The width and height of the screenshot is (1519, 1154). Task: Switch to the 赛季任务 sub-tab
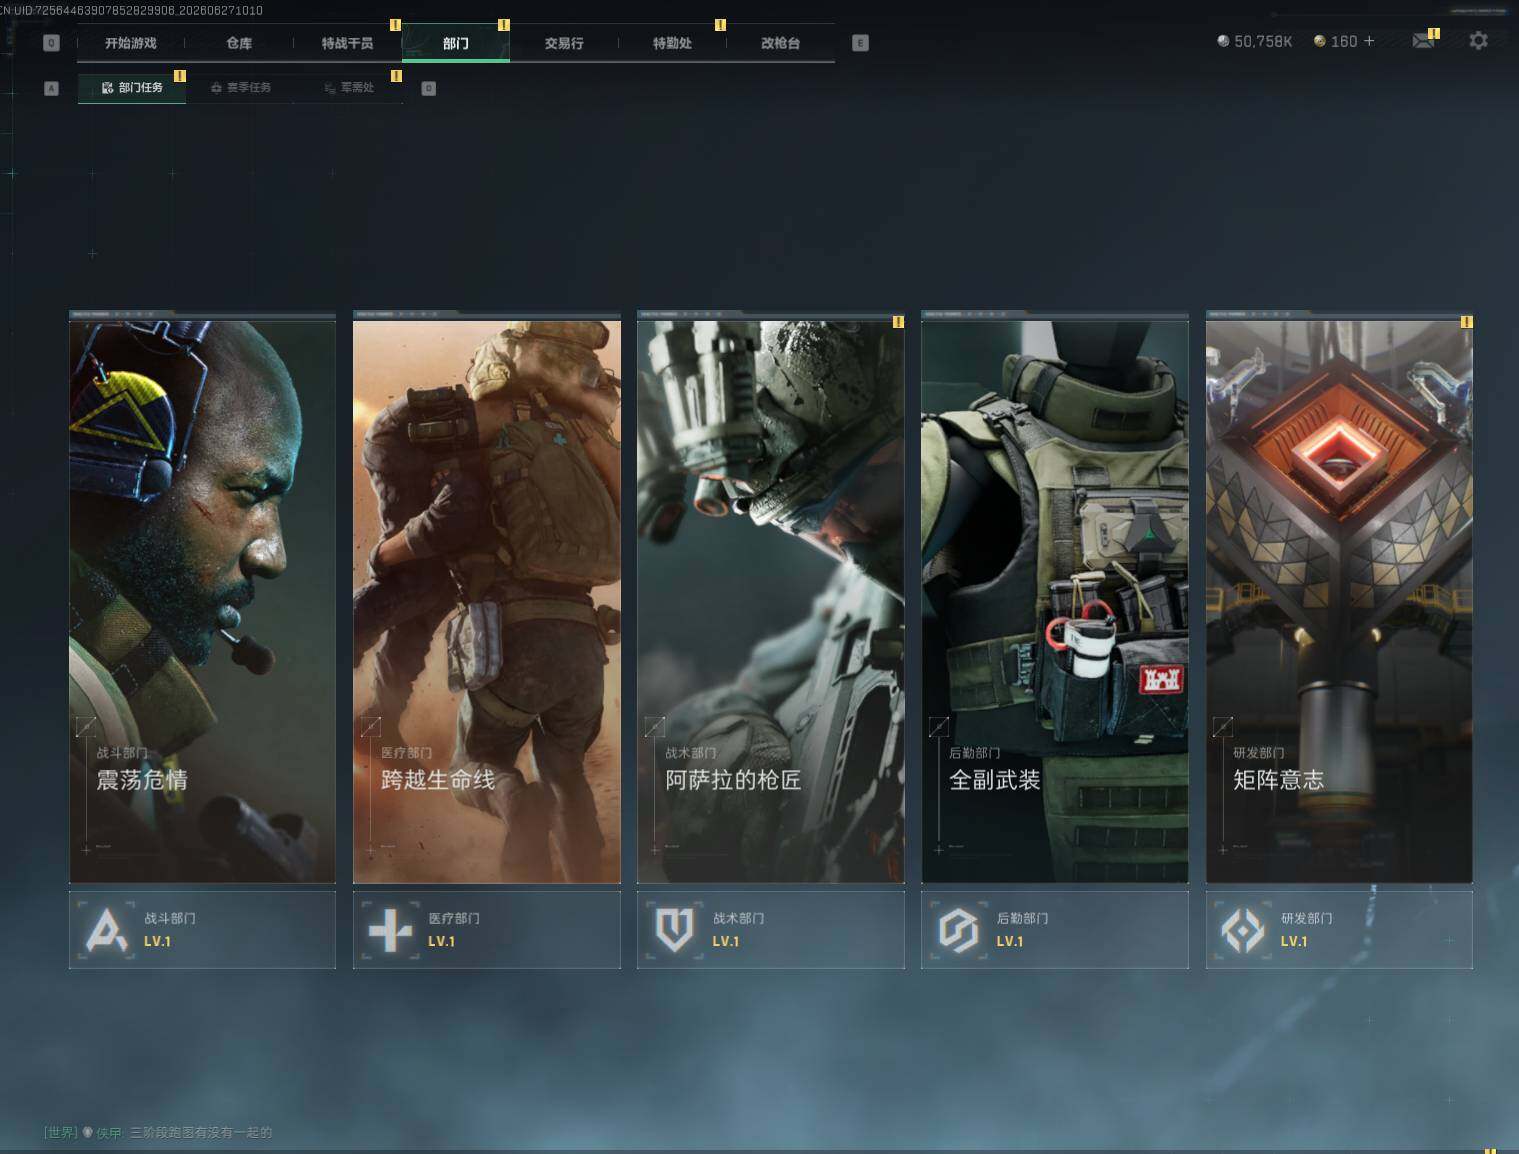point(241,88)
